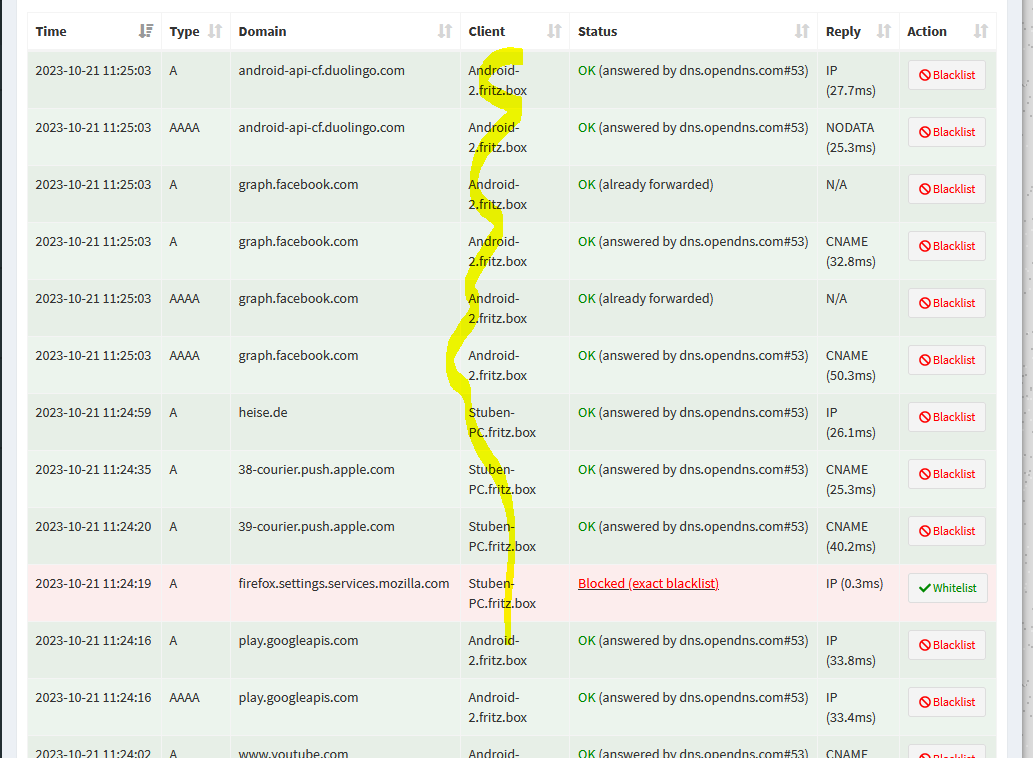Click status of heise.de query row
Screen dimensions: 1033x758
tap(693, 413)
